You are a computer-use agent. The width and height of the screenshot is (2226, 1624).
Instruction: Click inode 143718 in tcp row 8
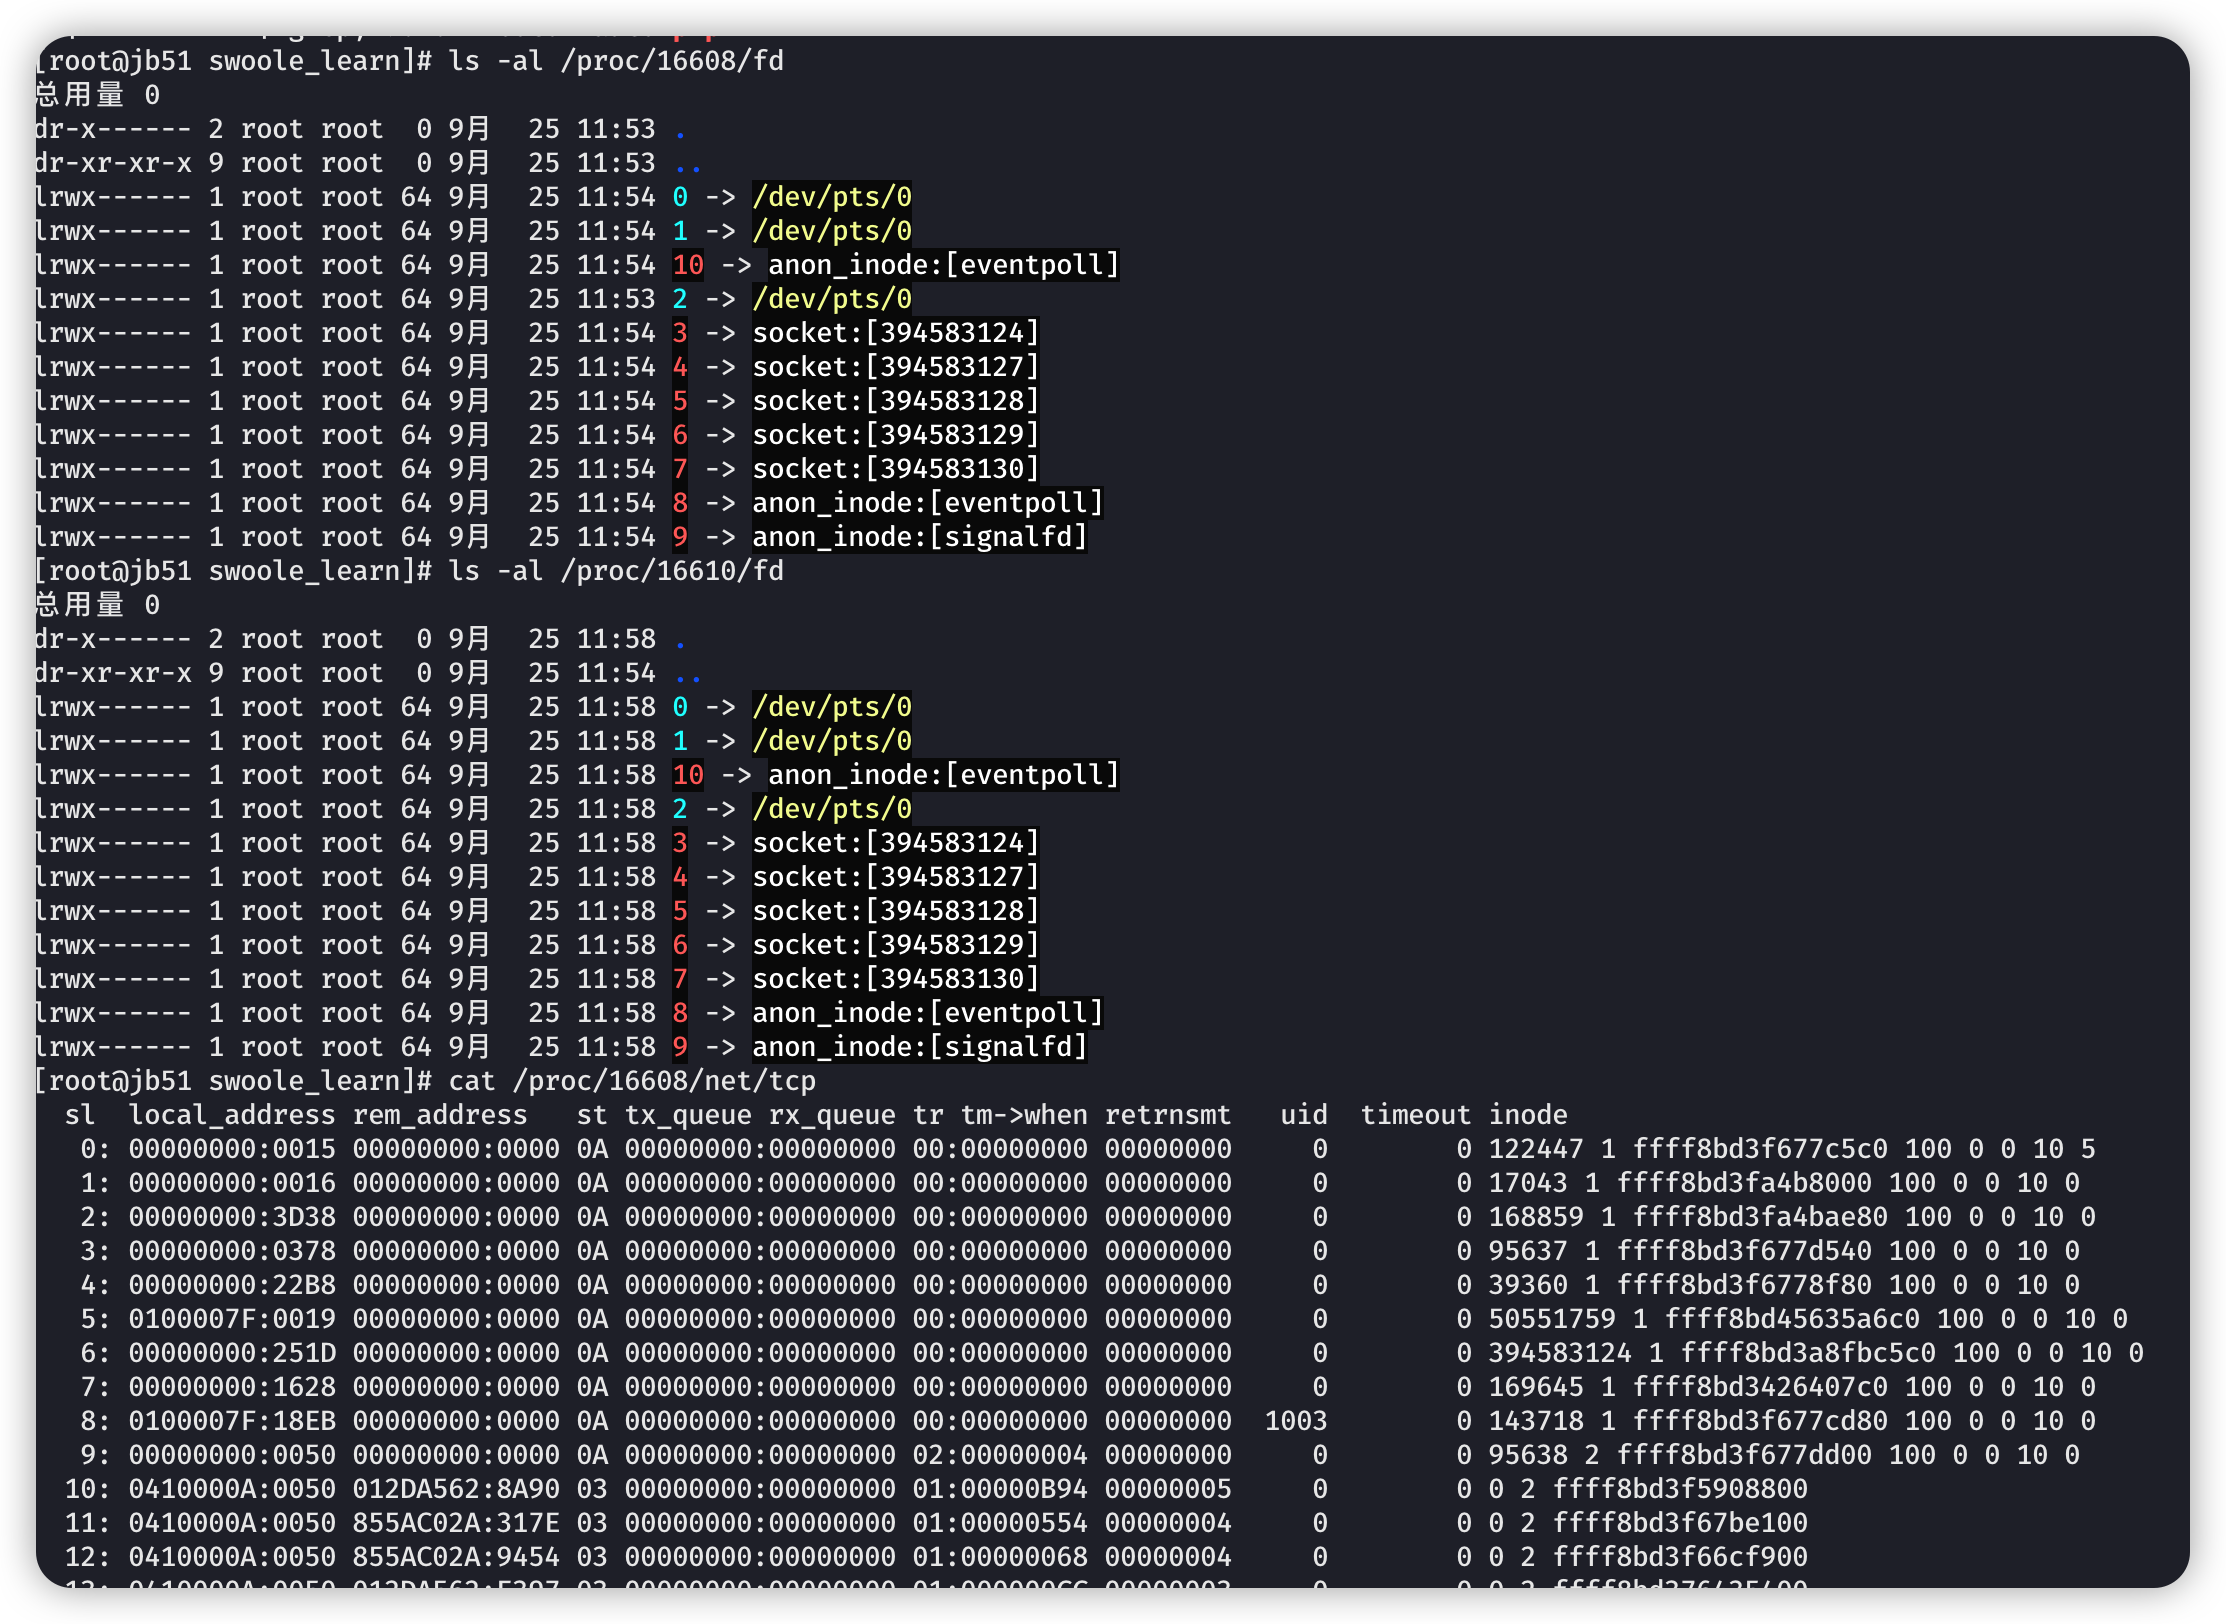pos(1536,1421)
